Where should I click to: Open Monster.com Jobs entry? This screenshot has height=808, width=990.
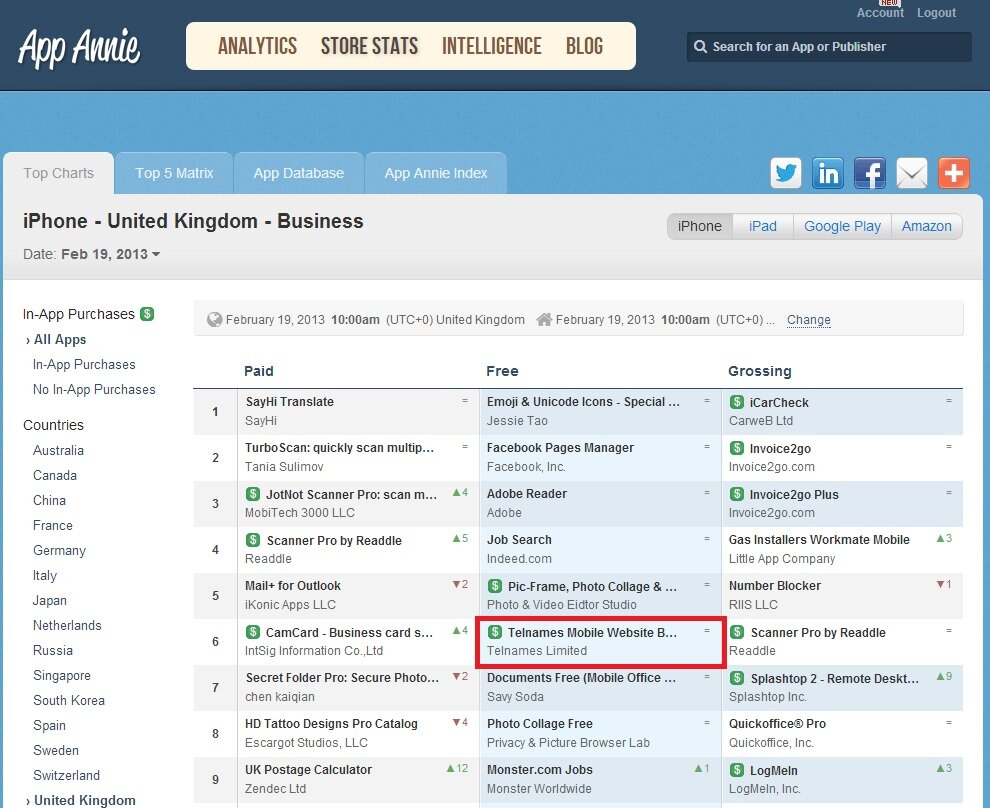click(540, 769)
